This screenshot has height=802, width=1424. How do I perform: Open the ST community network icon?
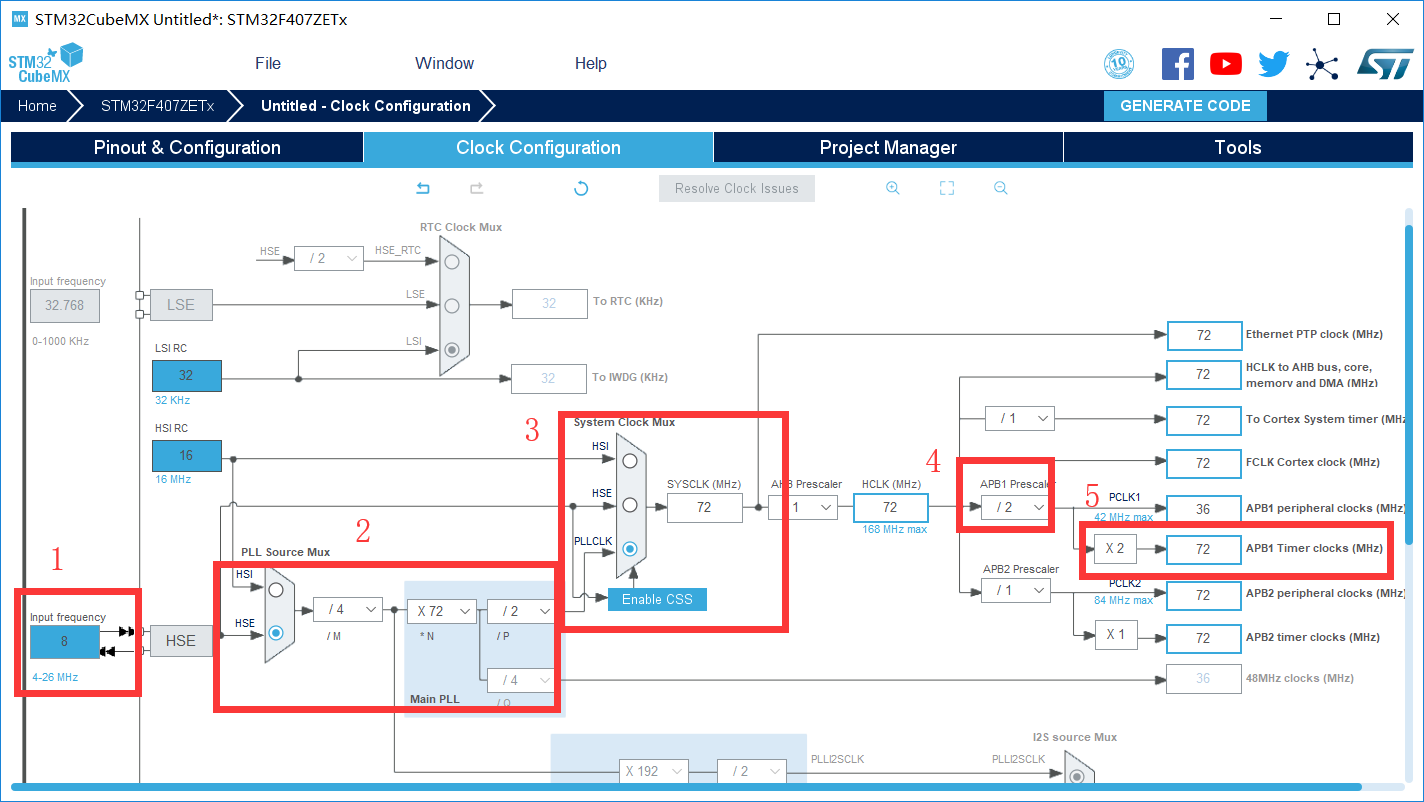click(1322, 65)
